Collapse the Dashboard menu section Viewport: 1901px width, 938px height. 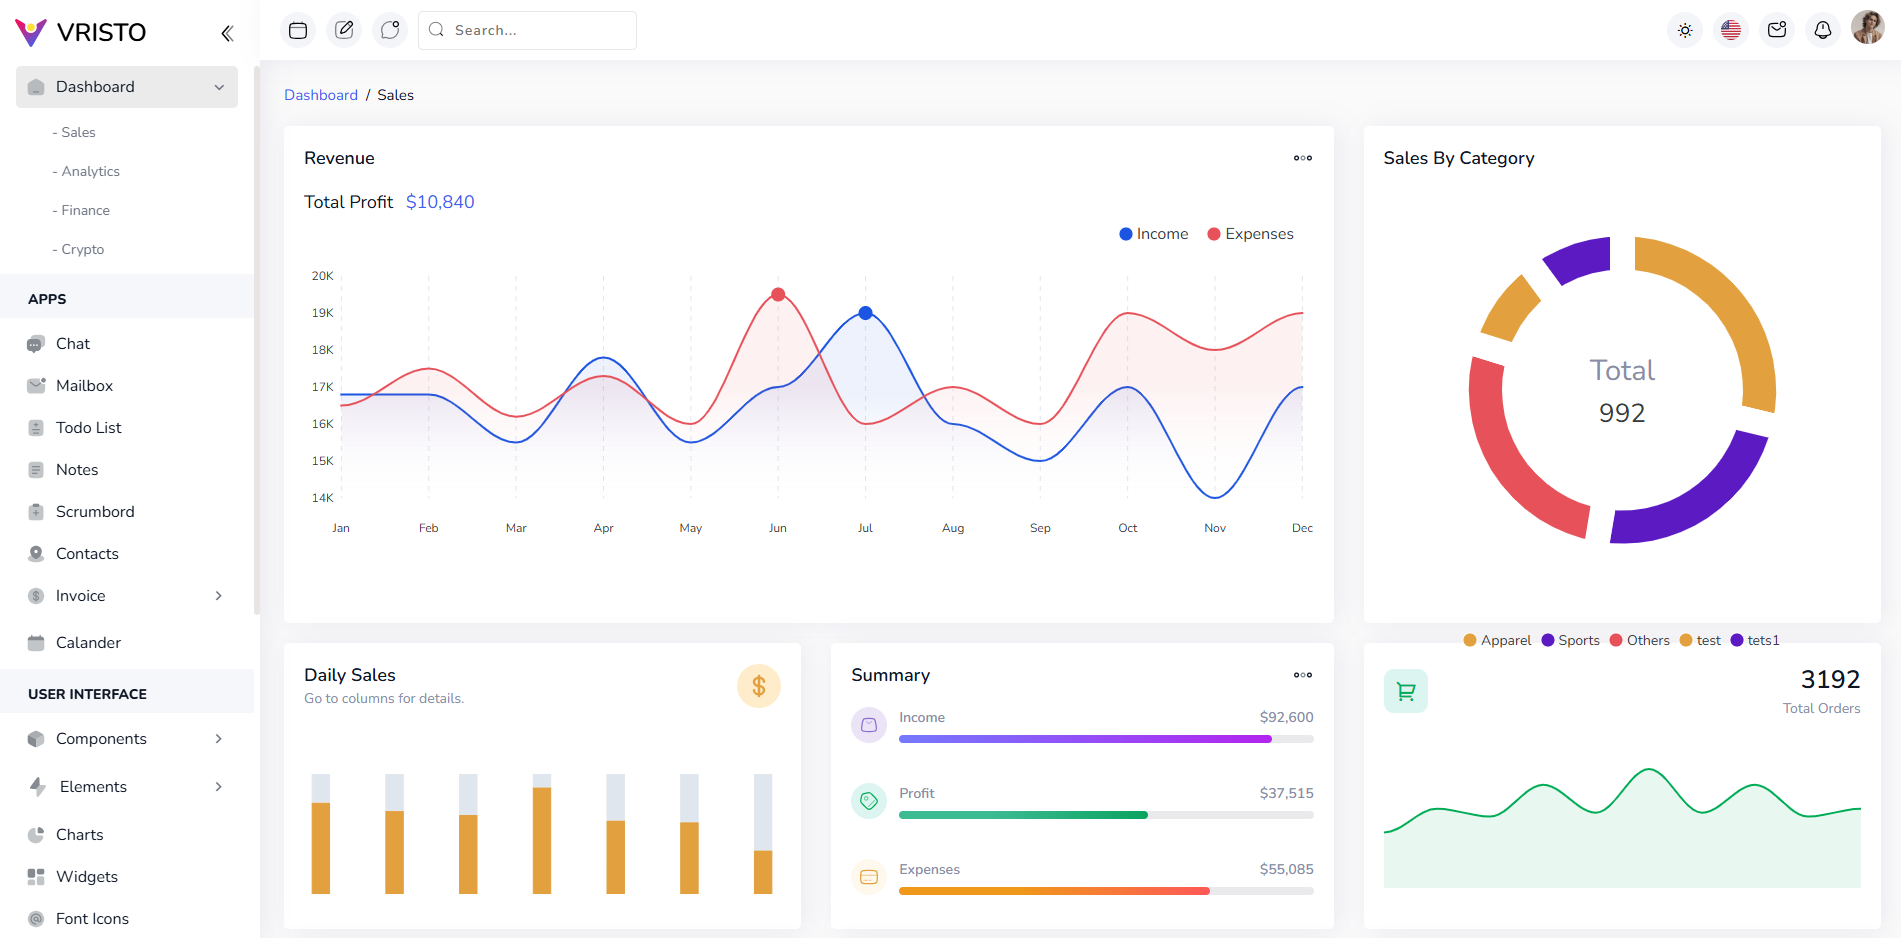[x=127, y=87]
